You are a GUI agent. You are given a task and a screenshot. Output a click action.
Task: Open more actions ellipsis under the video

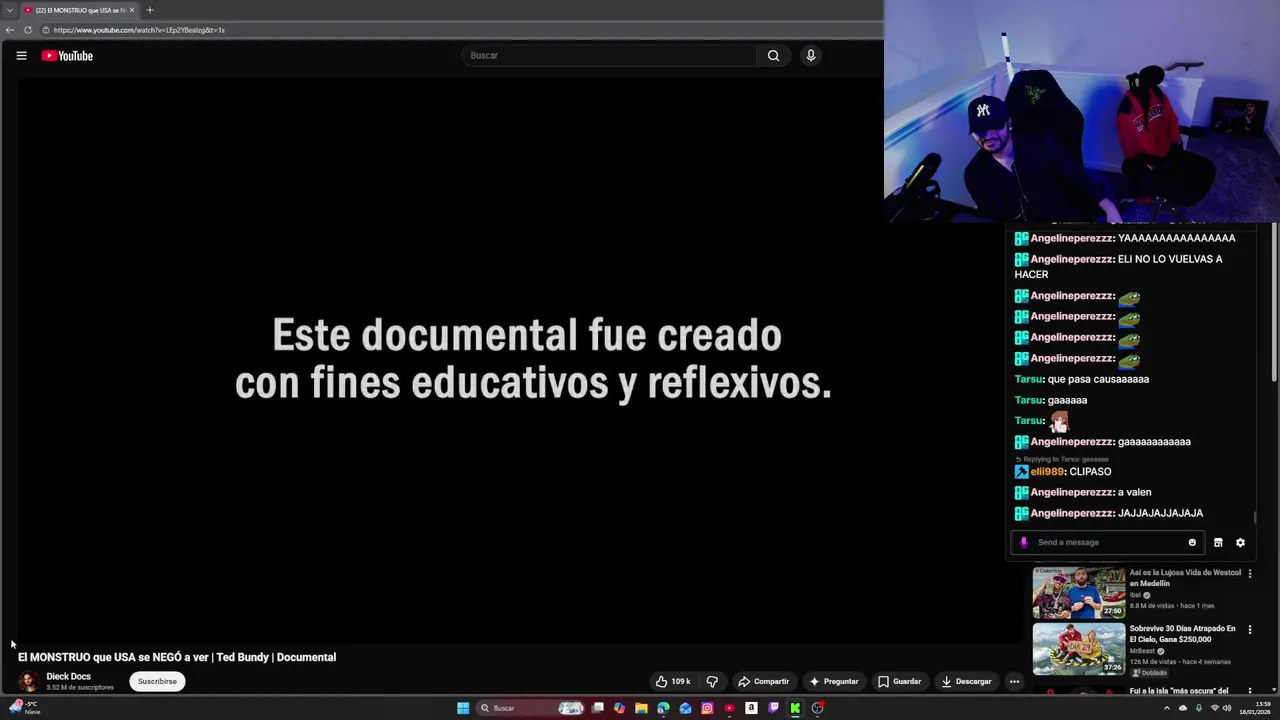tap(1014, 681)
